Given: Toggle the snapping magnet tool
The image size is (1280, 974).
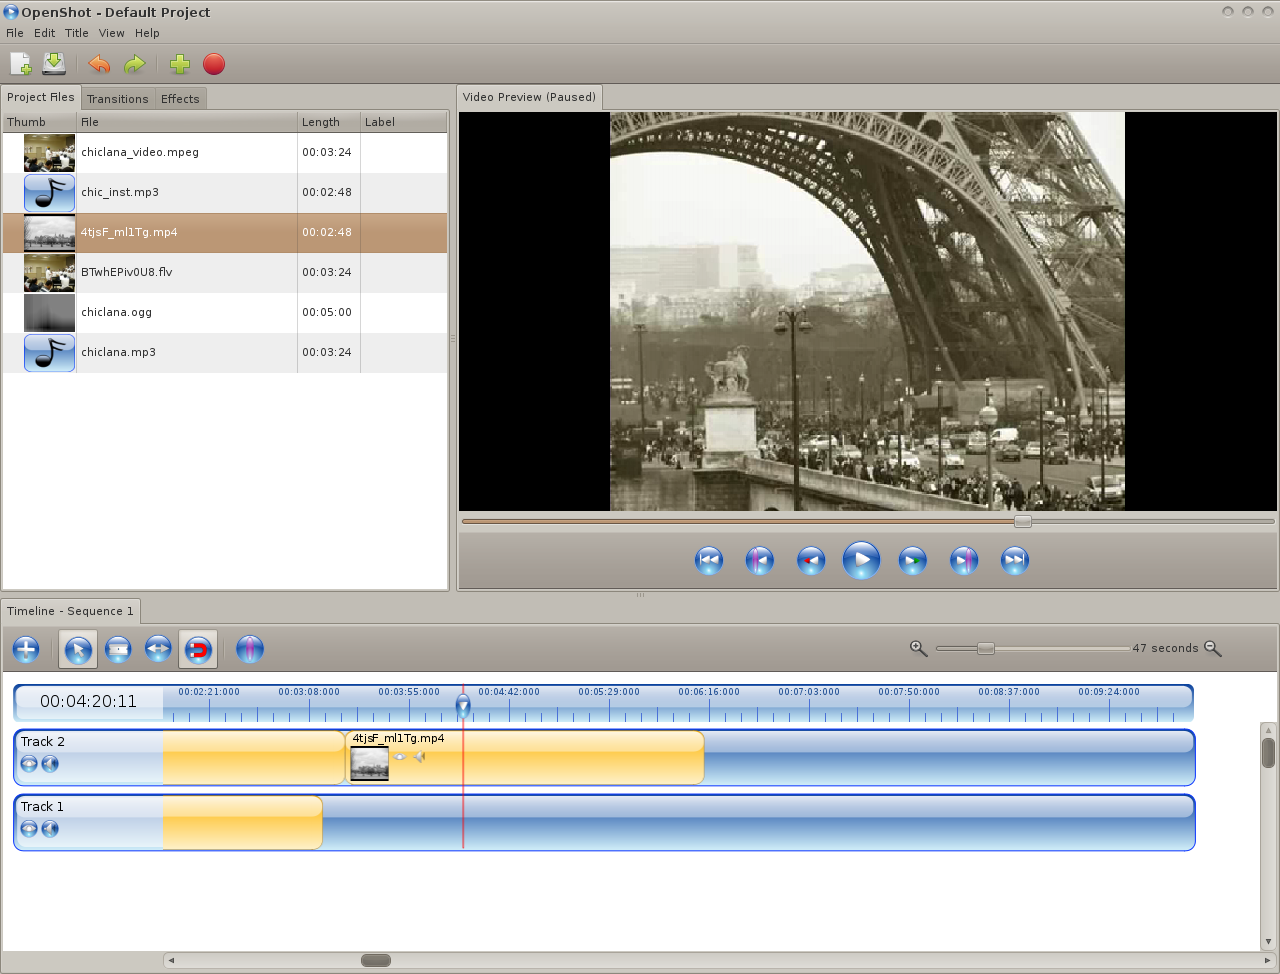Looking at the screenshot, I should 198,649.
